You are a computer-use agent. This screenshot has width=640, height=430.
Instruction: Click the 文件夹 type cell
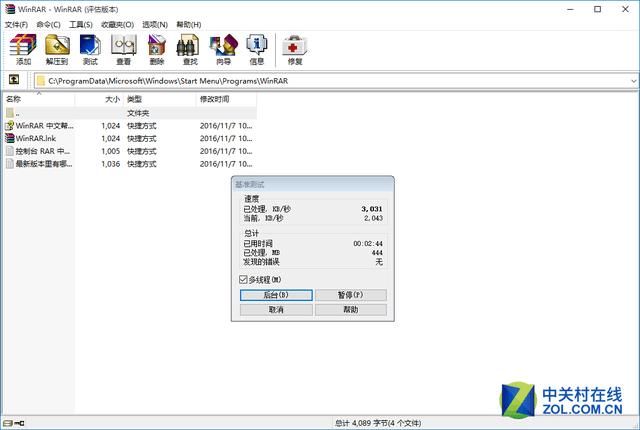138,113
